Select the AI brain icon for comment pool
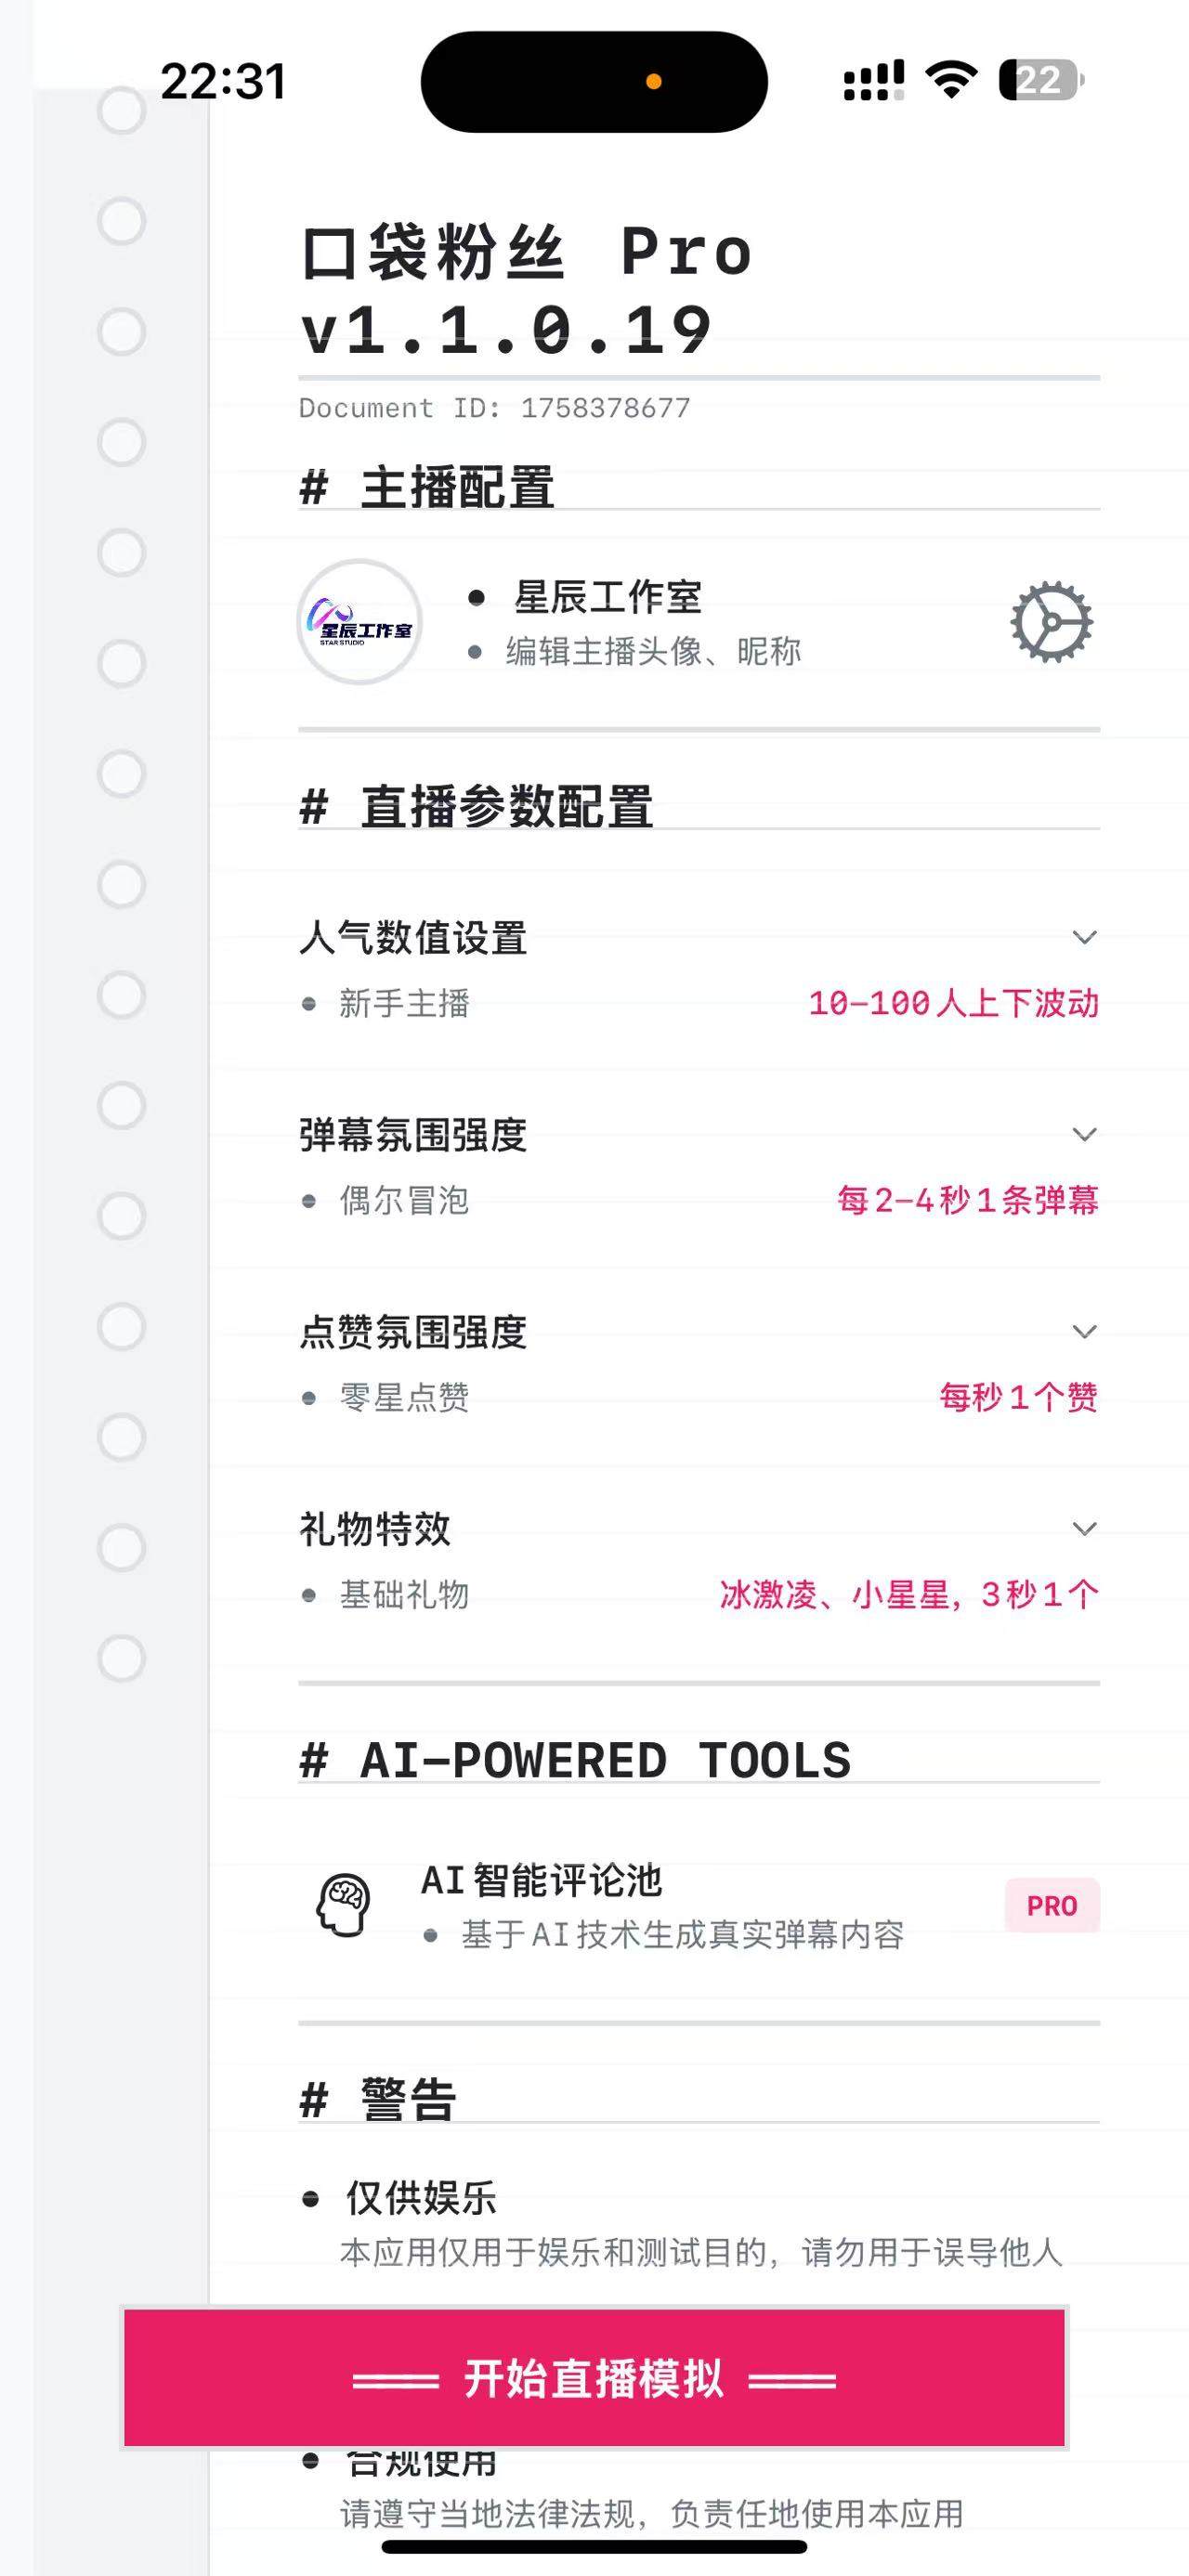This screenshot has width=1189, height=2576. (344, 1904)
